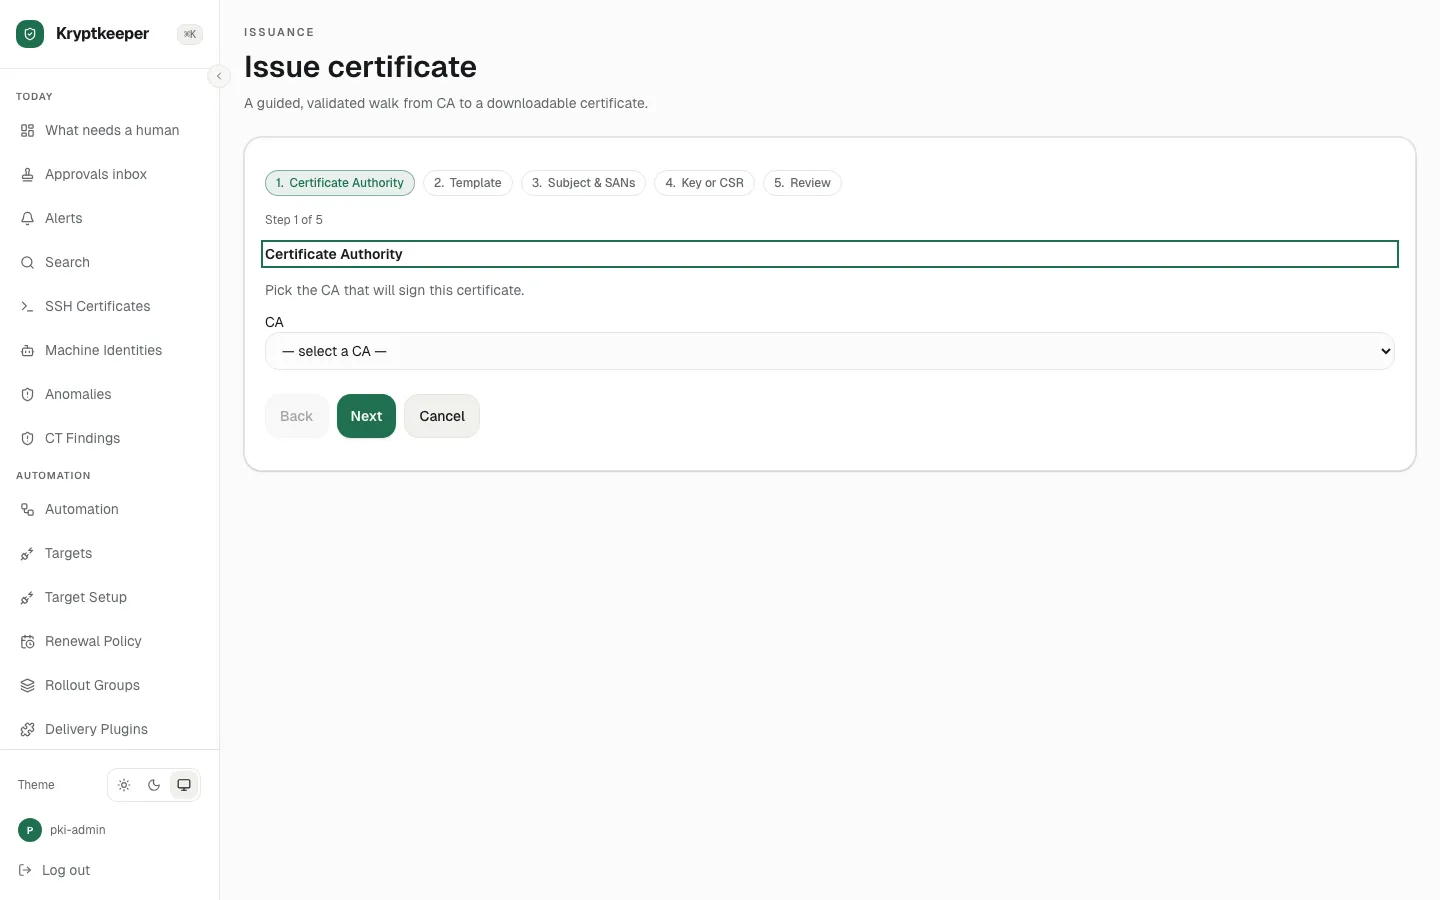Click the Step 1 of 5 text

pyautogui.click(x=294, y=220)
